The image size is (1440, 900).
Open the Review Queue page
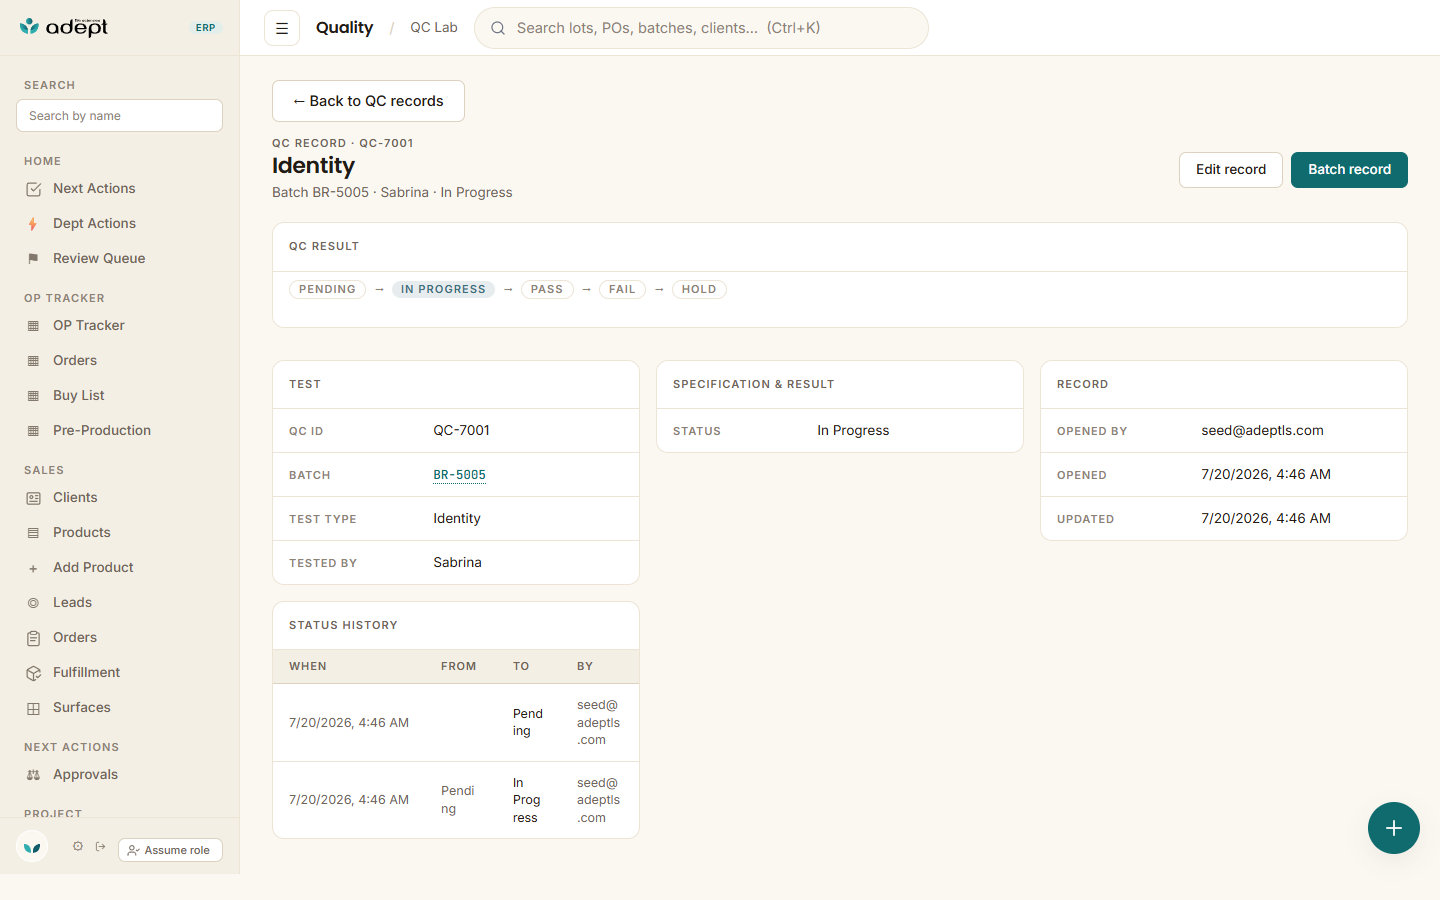click(99, 258)
